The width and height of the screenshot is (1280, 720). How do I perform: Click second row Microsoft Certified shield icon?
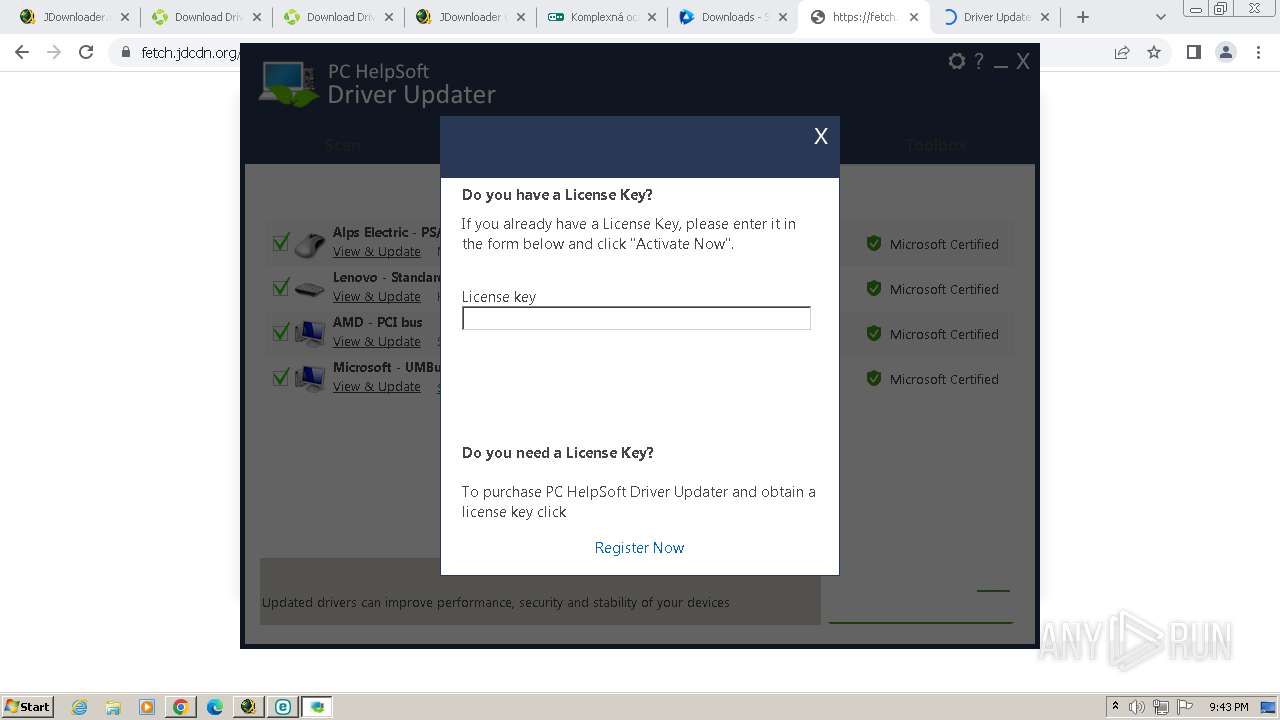point(874,288)
